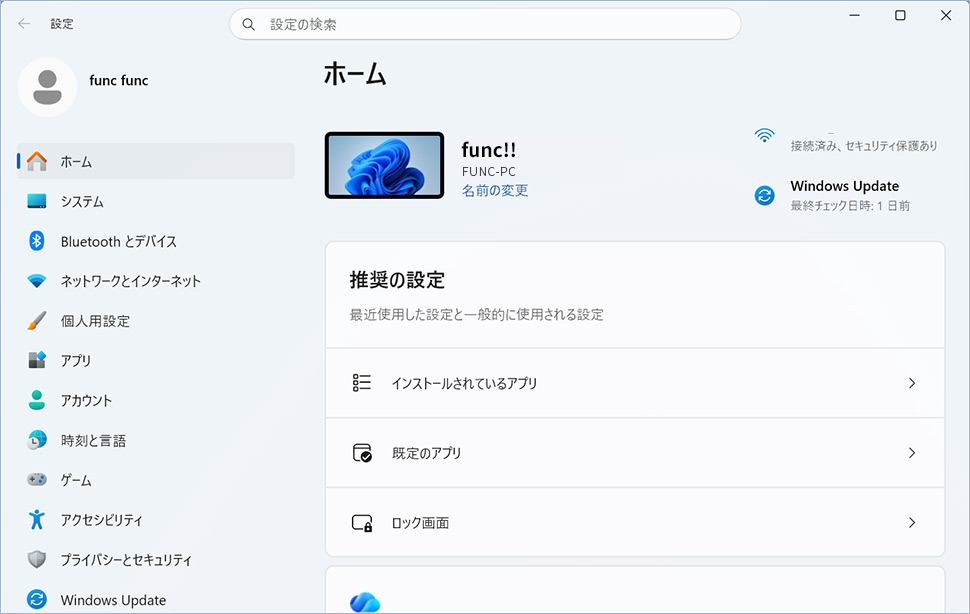Click the システム monitor icon

(x=37, y=201)
